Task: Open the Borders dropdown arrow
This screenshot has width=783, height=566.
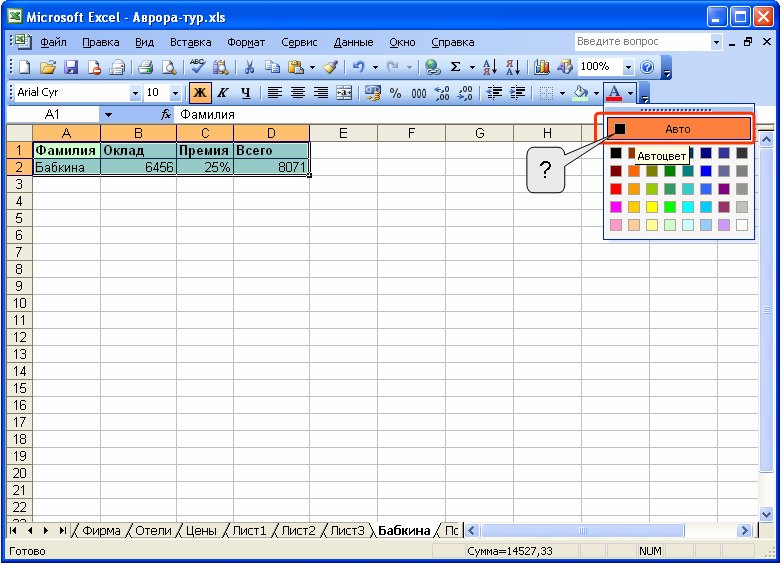Action: point(562,93)
